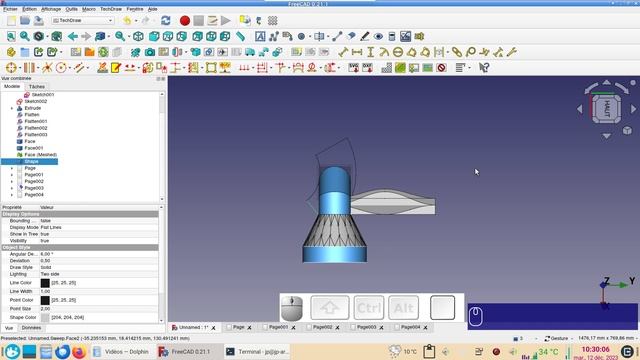640x360 pixels.
Task: Open the Macro menu
Action: [x=89, y=9]
